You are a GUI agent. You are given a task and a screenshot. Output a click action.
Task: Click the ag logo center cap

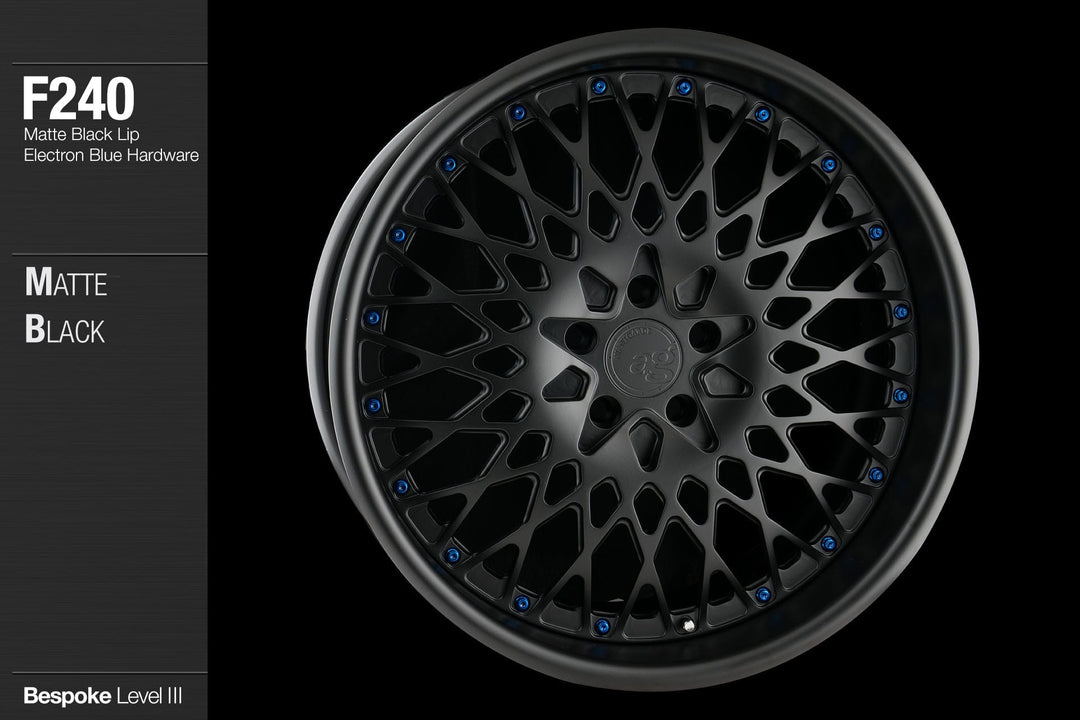point(640,358)
